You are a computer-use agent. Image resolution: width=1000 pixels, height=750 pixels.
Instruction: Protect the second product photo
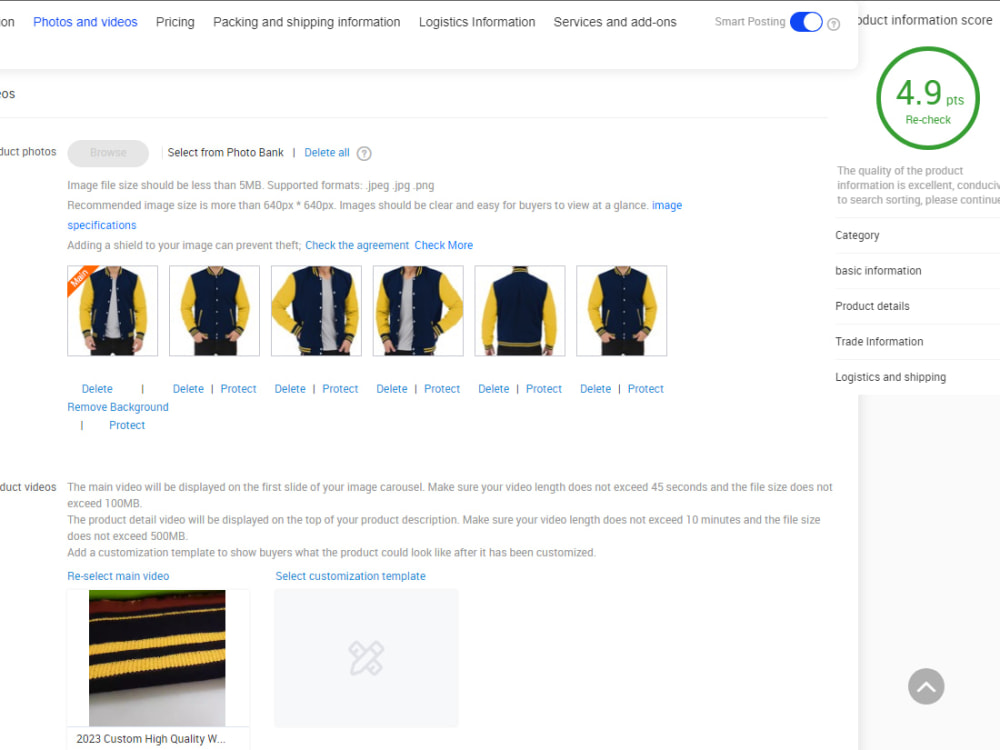(x=239, y=388)
